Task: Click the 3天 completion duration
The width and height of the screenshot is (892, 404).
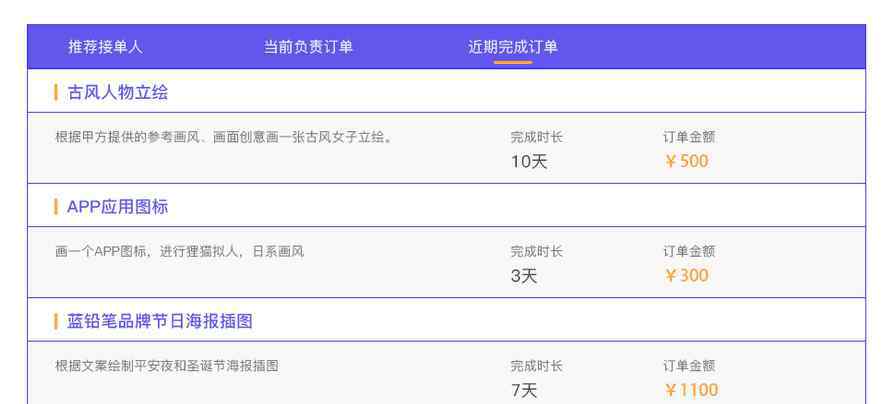Action: (x=524, y=277)
